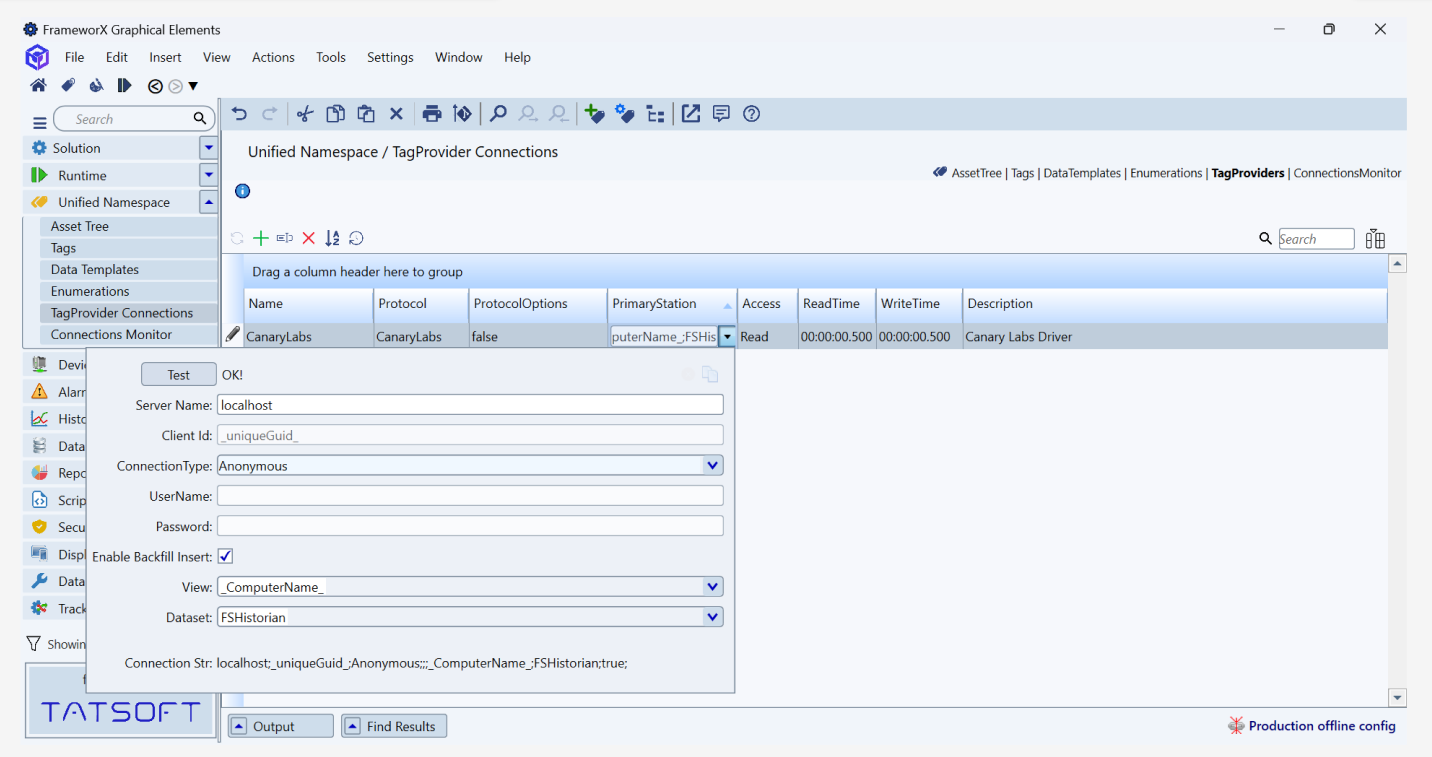
Task: Copy selection using the toolbar copy icon
Action: click(x=336, y=114)
